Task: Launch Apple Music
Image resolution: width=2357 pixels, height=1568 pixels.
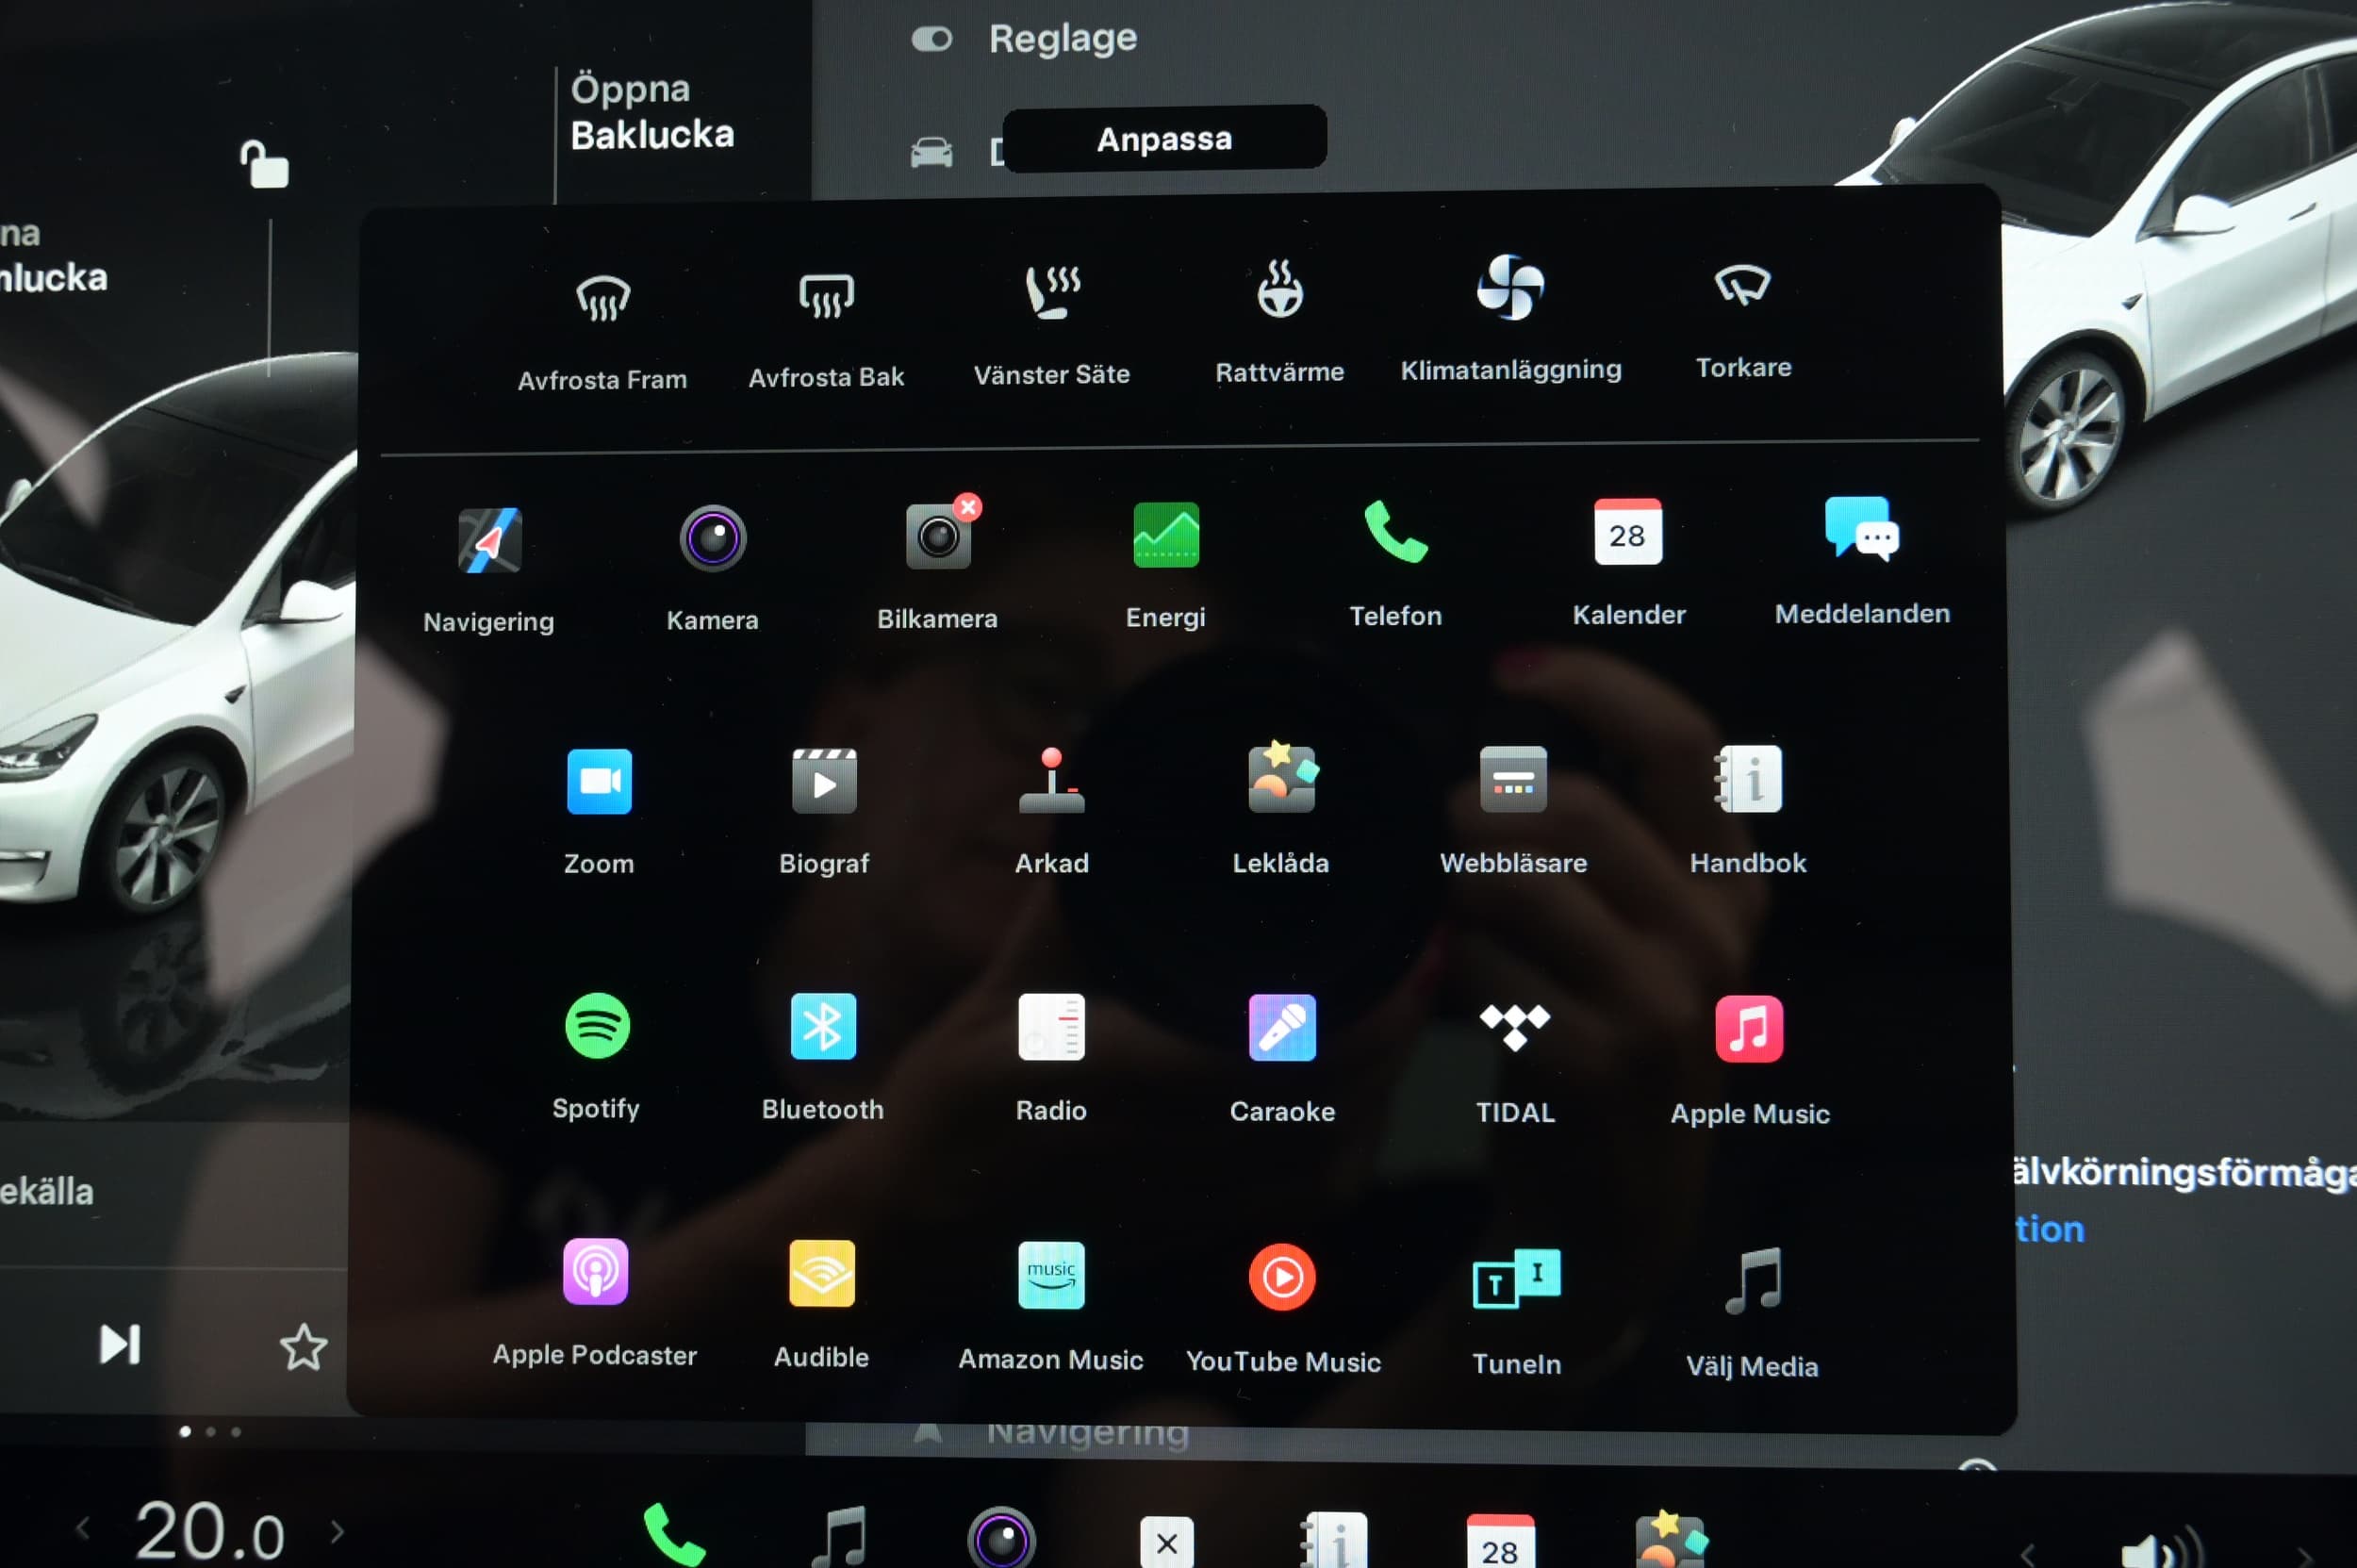Action: tap(1749, 1062)
